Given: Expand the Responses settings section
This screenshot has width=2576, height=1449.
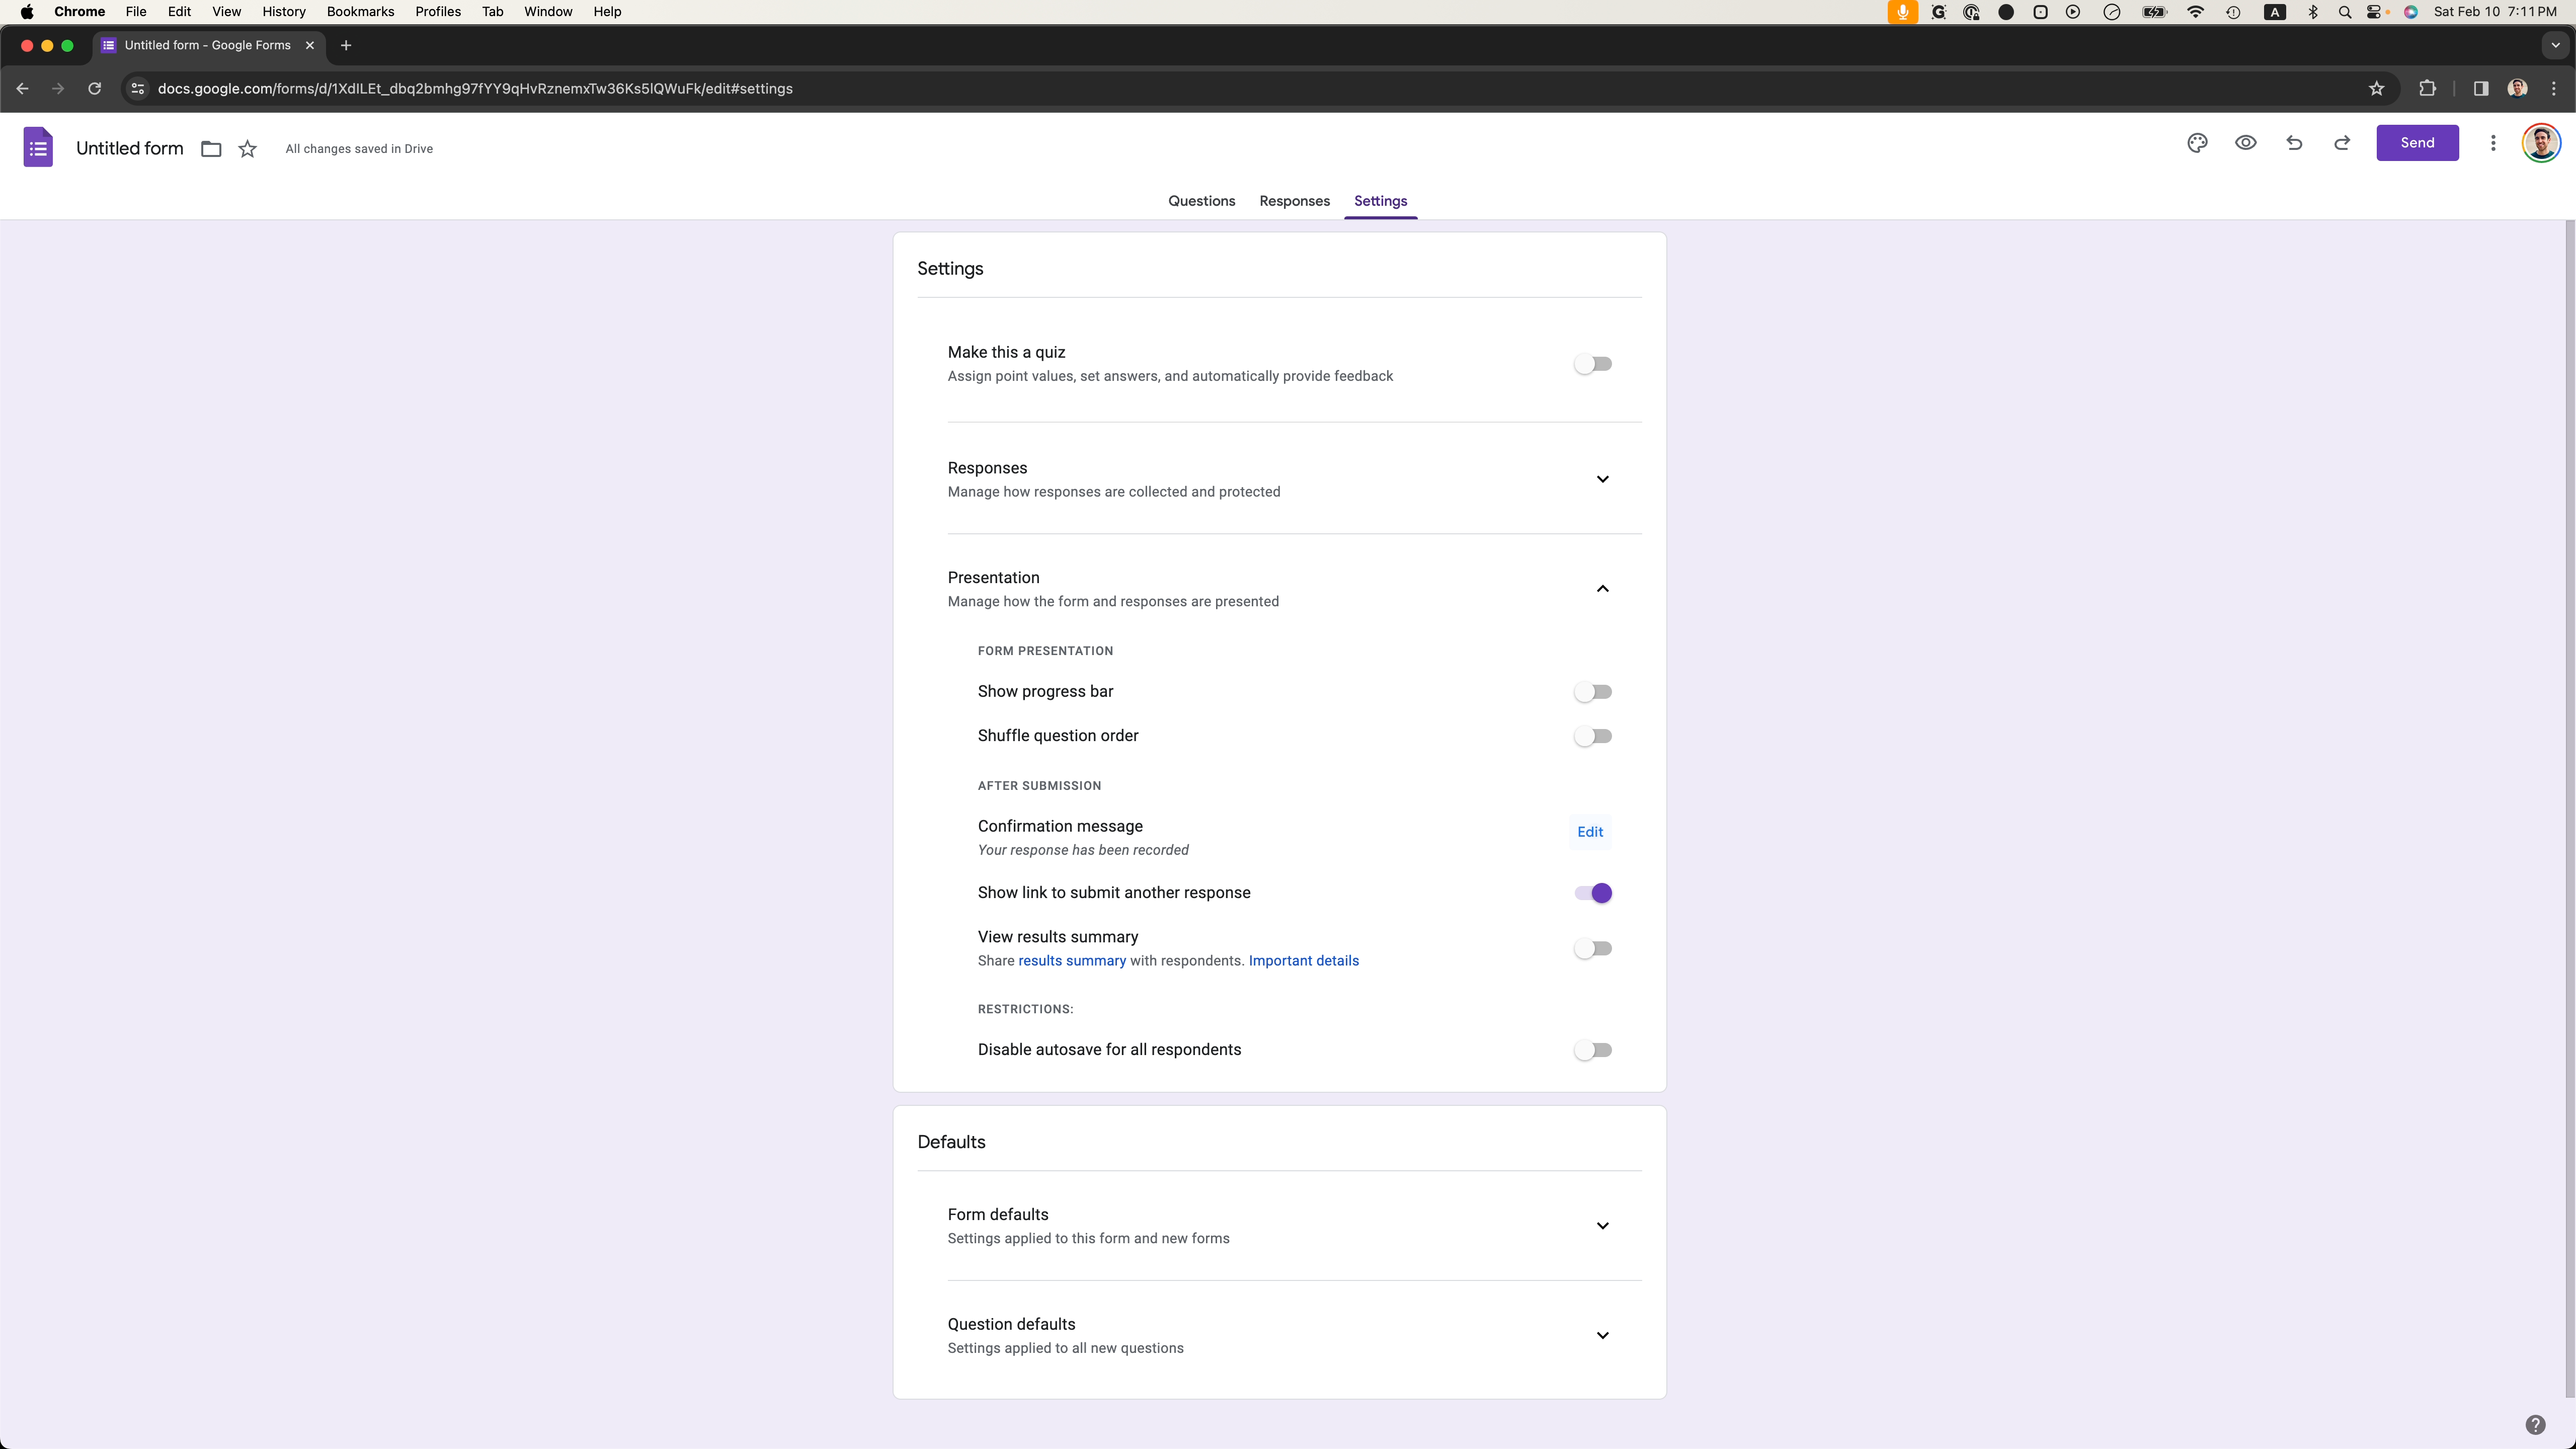Looking at the screenshot, I should pos(1602,479).
